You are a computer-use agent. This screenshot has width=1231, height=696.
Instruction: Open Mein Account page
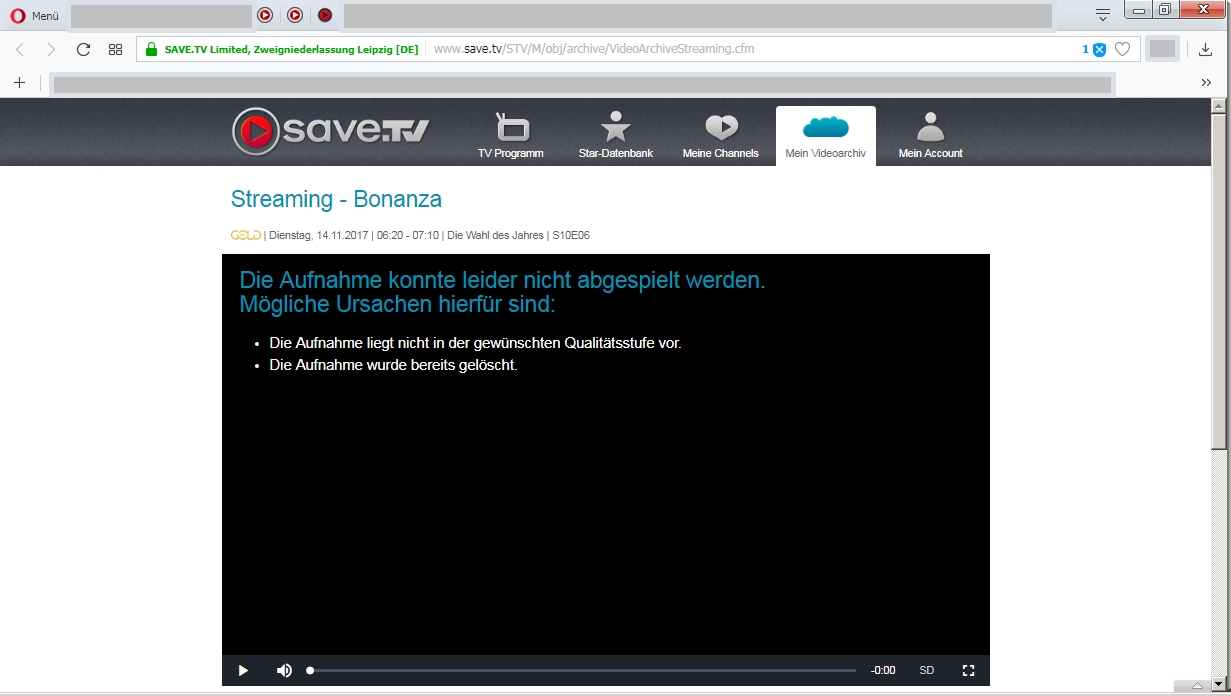pos(930,135)
